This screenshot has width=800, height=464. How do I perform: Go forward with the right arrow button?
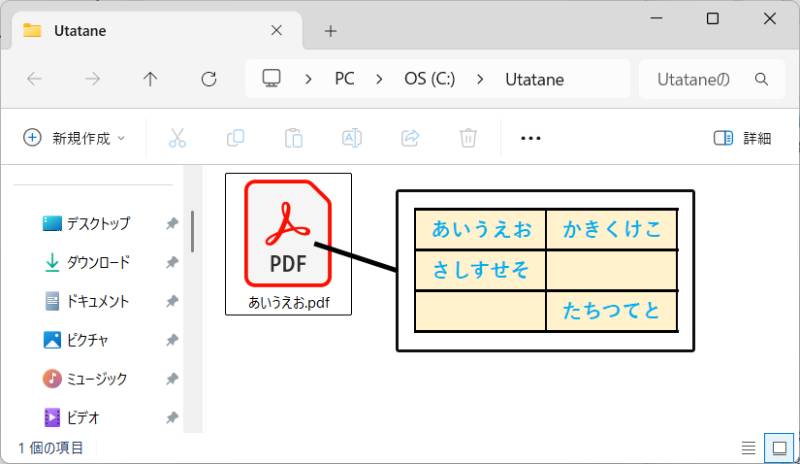92,79
